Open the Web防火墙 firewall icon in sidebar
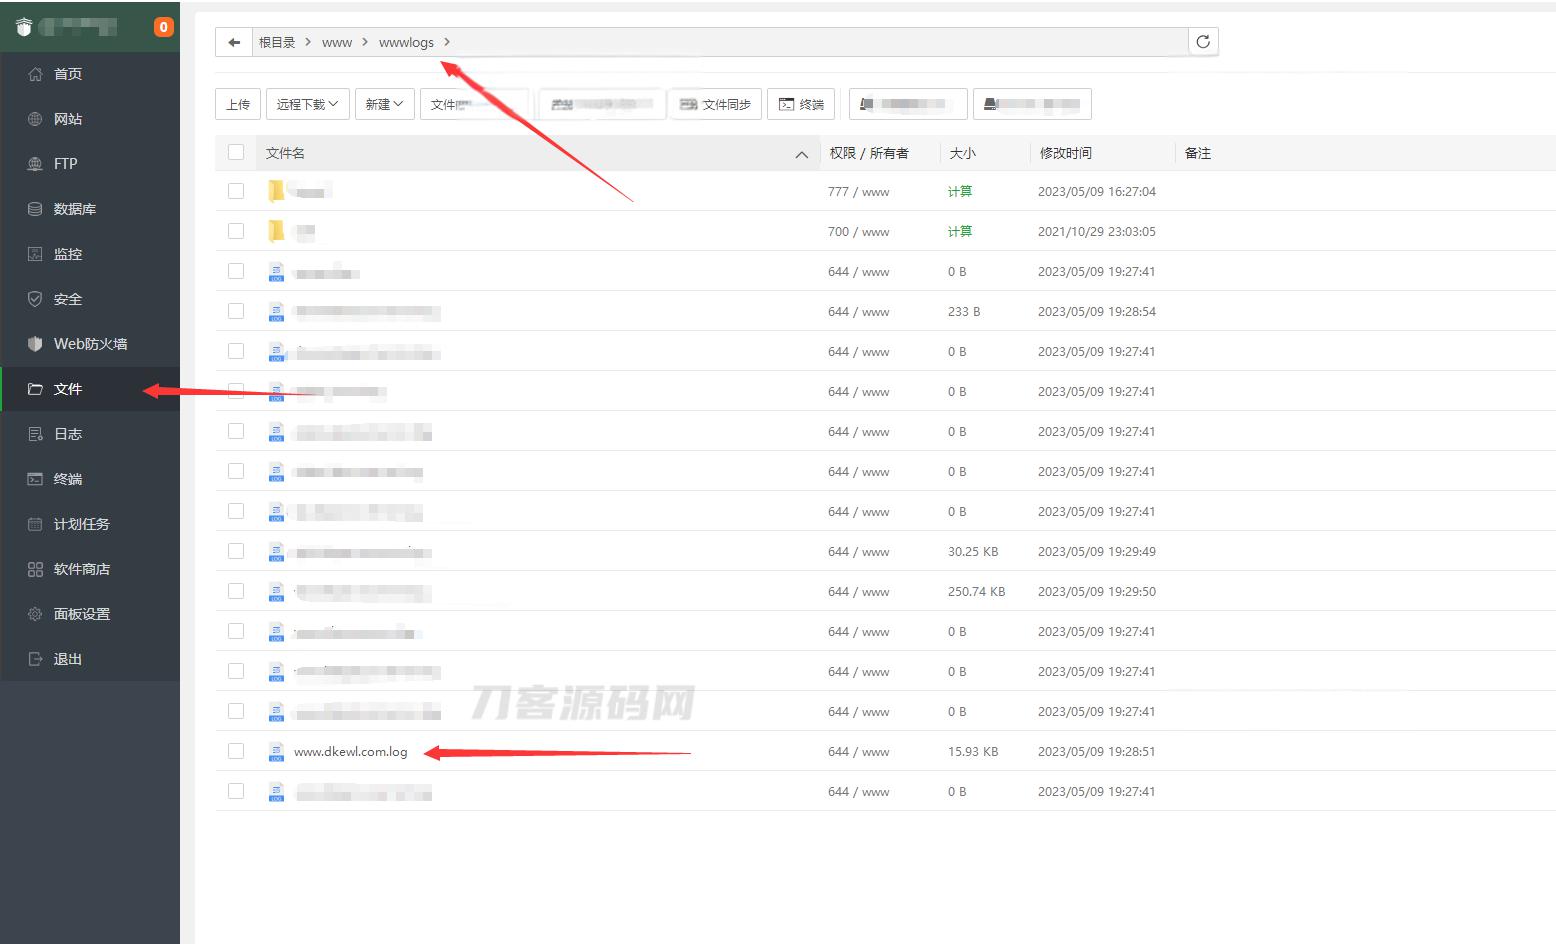This screenshot has width=1556, height=944. click(x=35, y=344)
